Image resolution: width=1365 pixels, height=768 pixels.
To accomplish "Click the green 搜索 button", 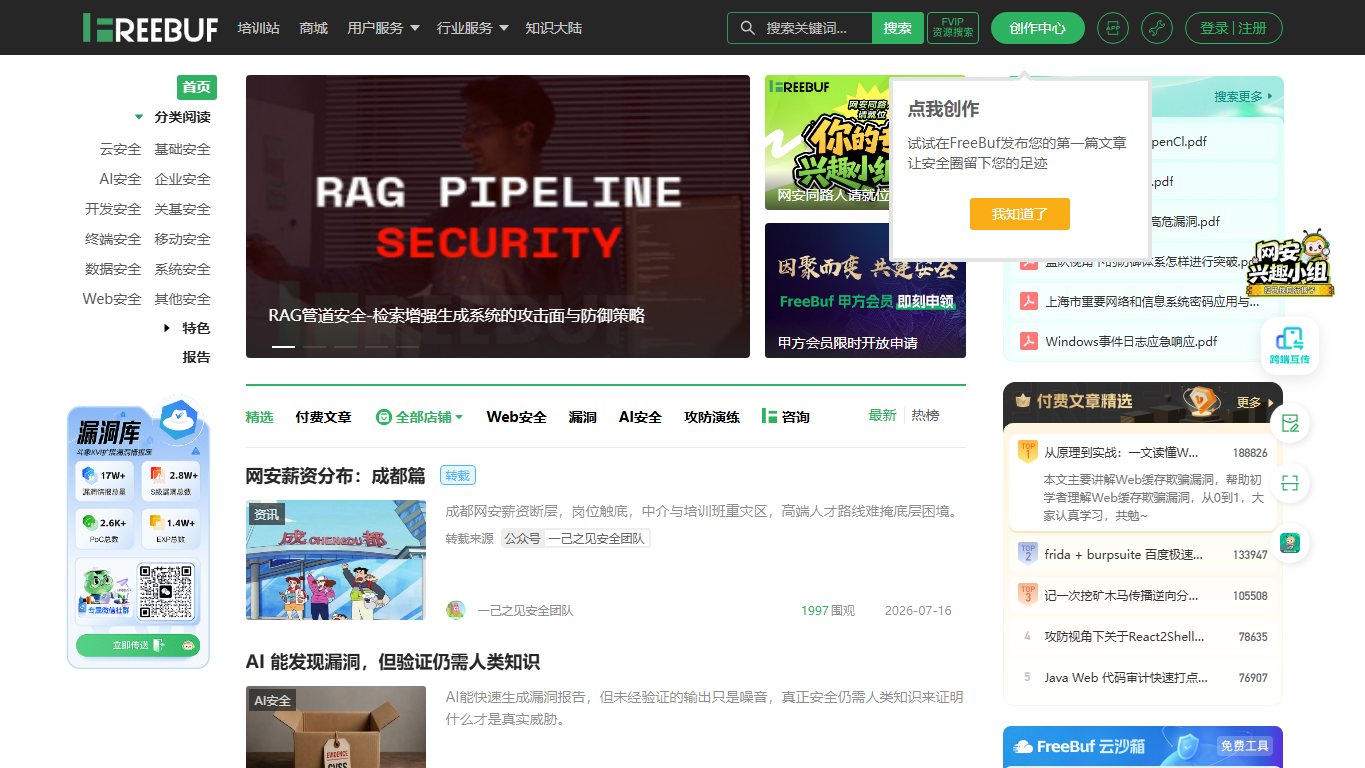I will 897,28.
